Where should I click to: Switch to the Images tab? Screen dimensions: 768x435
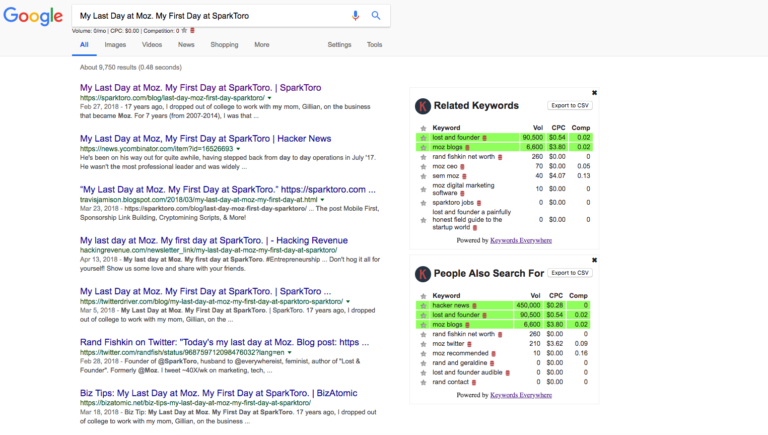coord(115,45)
